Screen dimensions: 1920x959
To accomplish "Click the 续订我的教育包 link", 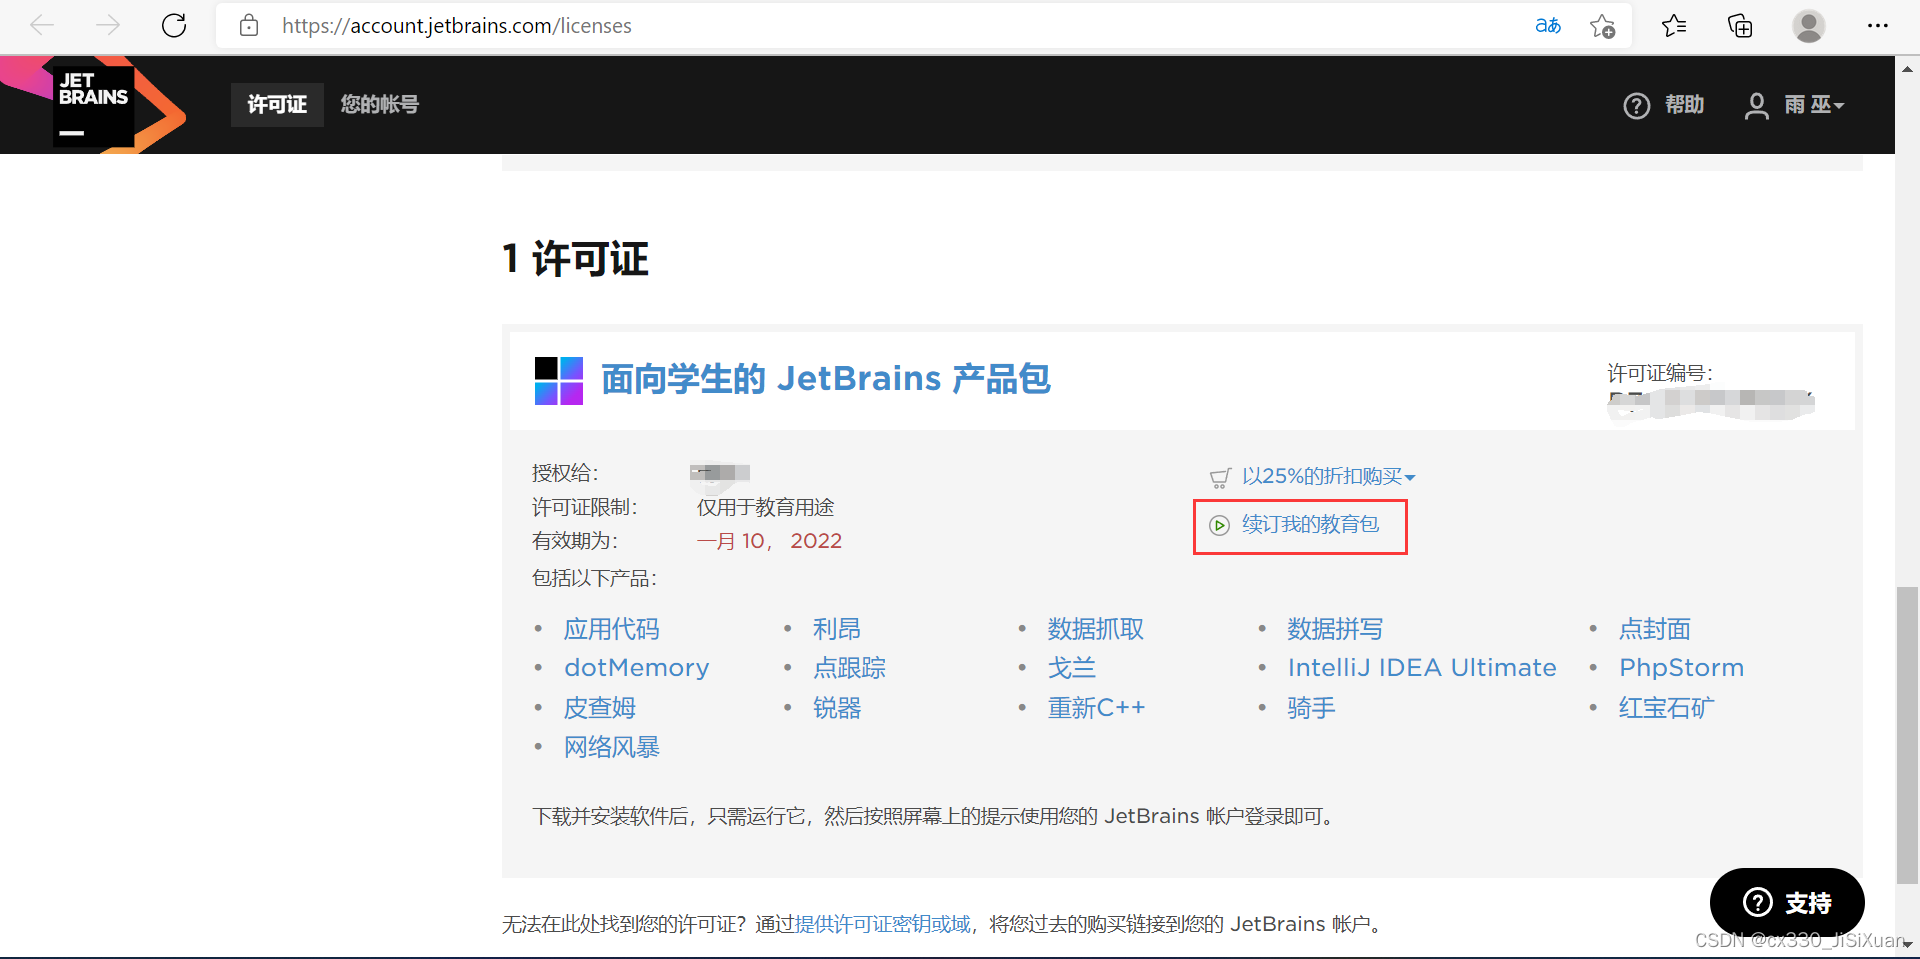I will (x=1310, y=525).
